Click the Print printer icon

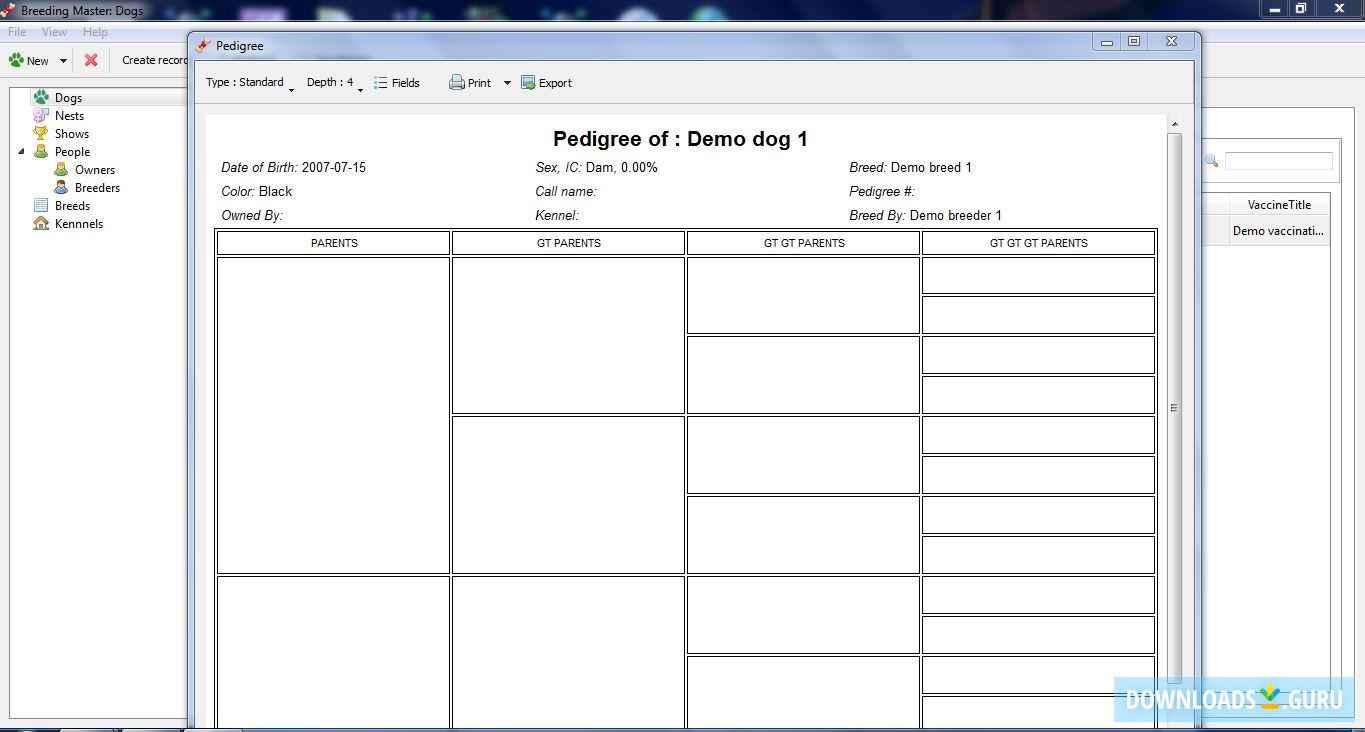(457, 83)
